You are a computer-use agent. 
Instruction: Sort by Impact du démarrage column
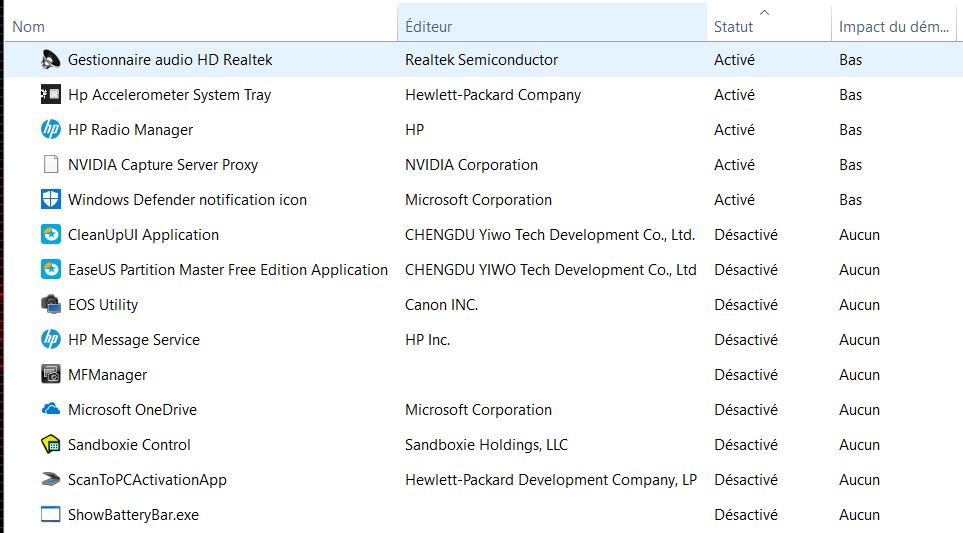(x=894, y=27)
